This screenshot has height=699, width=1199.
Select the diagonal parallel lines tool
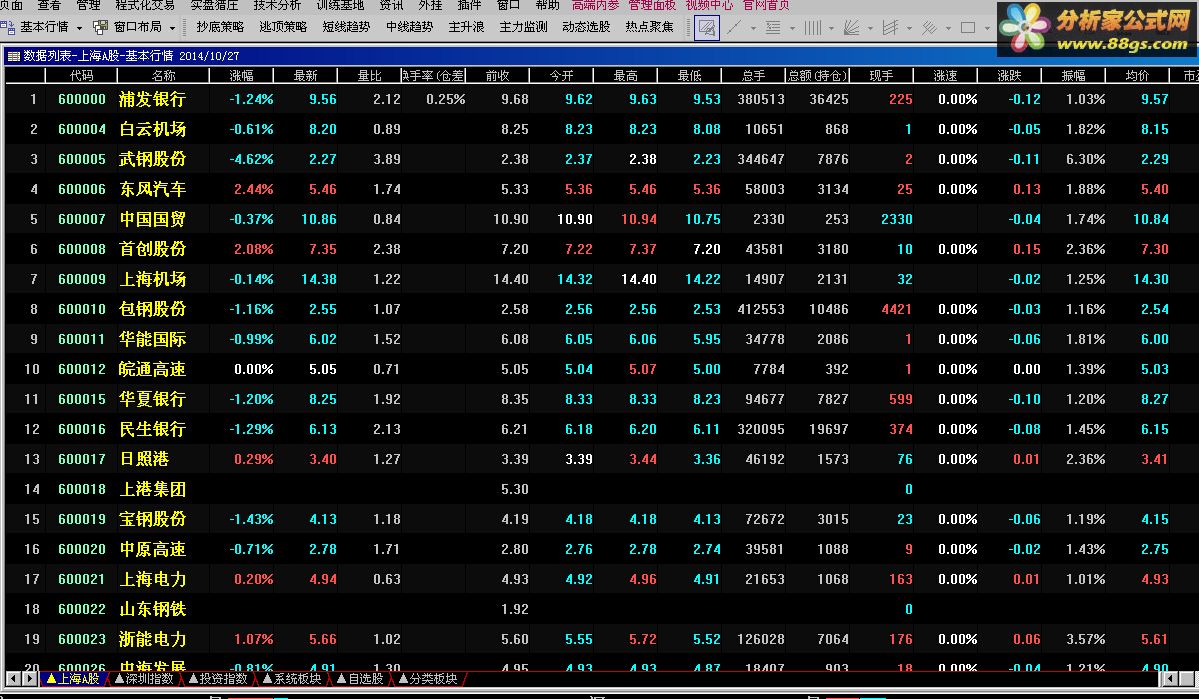pyautogui.click(x=929, y=28)
